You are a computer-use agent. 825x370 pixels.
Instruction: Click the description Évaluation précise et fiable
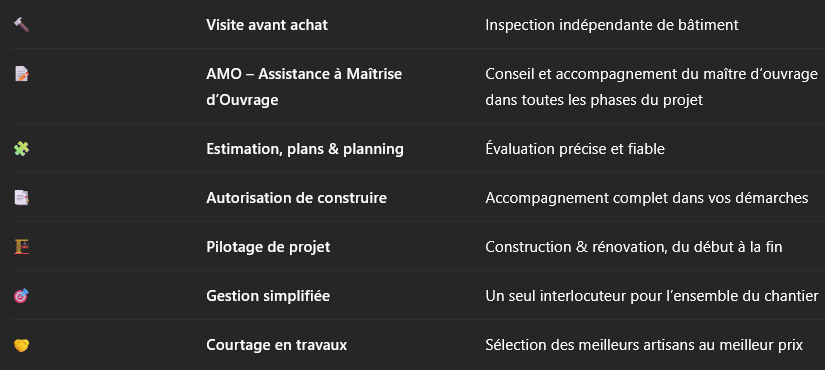pos(575,149)
